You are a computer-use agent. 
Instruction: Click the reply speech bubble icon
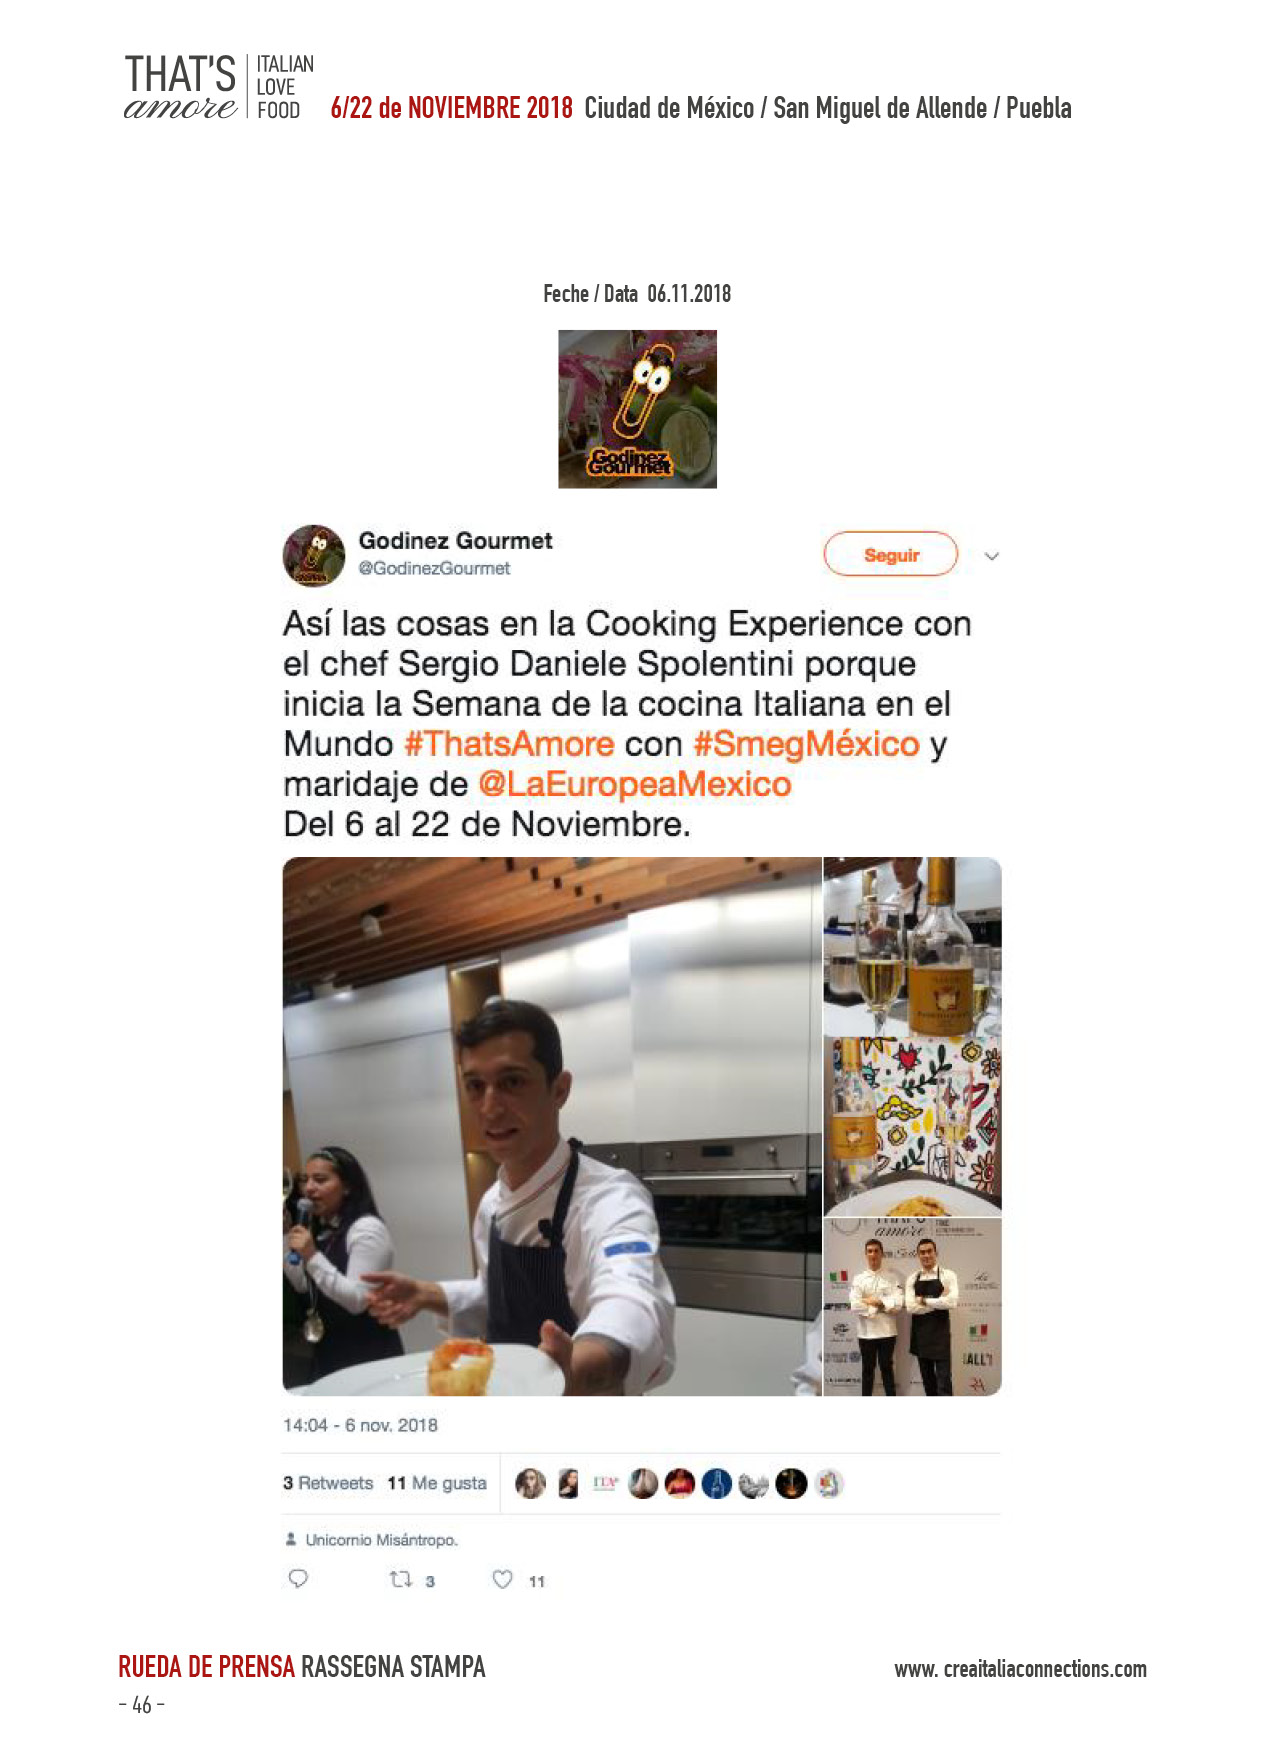pos(298,1579)
